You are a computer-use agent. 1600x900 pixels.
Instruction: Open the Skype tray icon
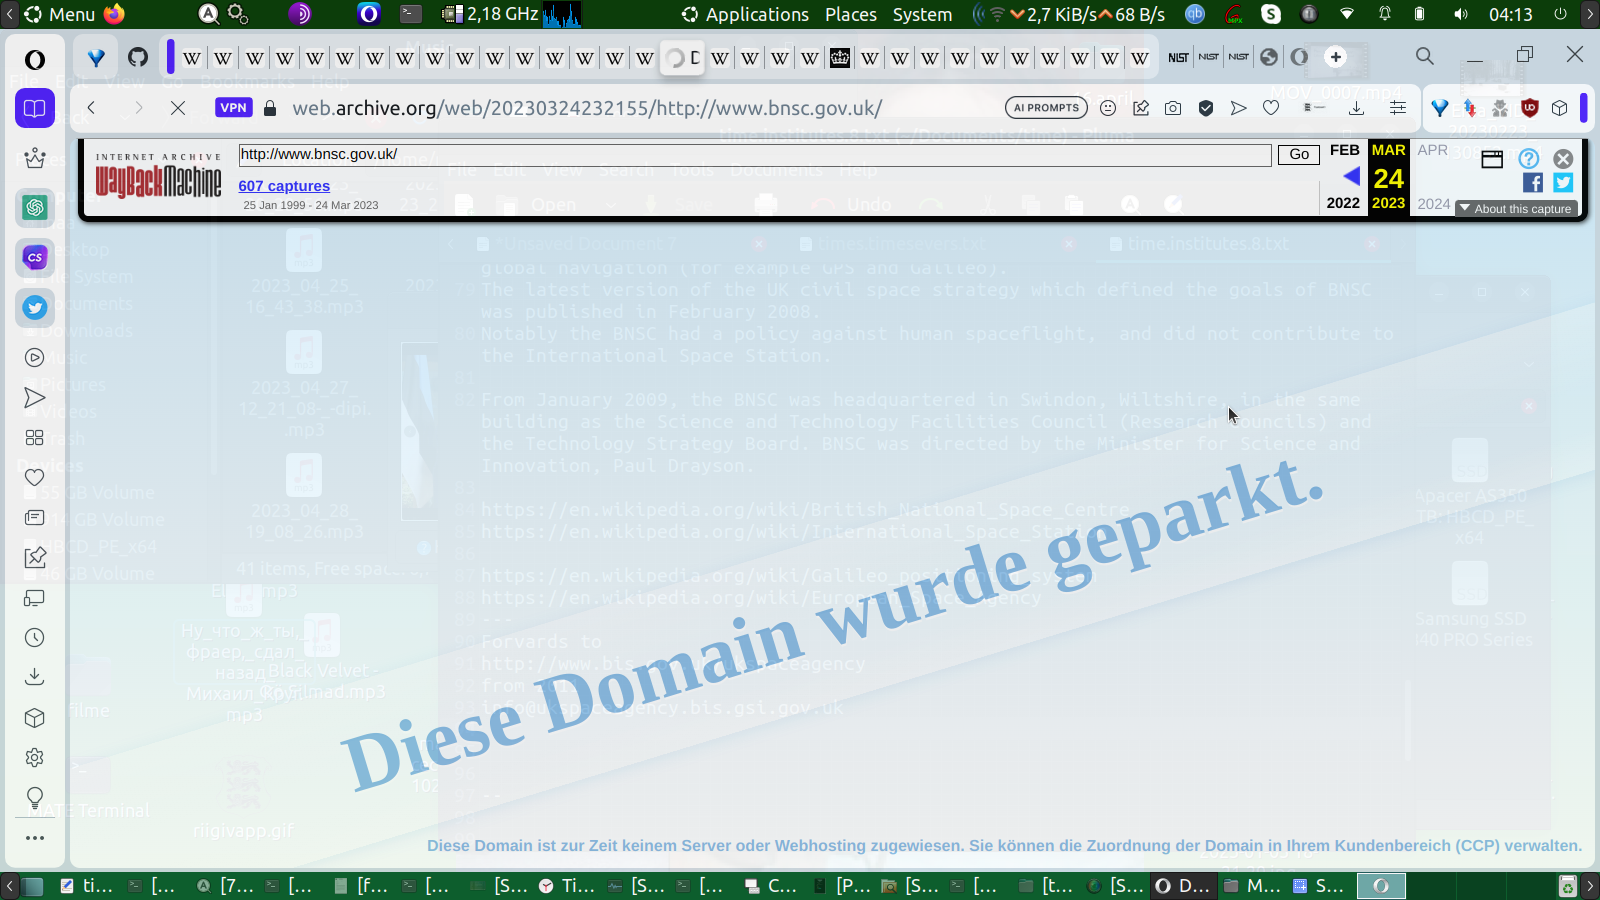[1271, 14]
